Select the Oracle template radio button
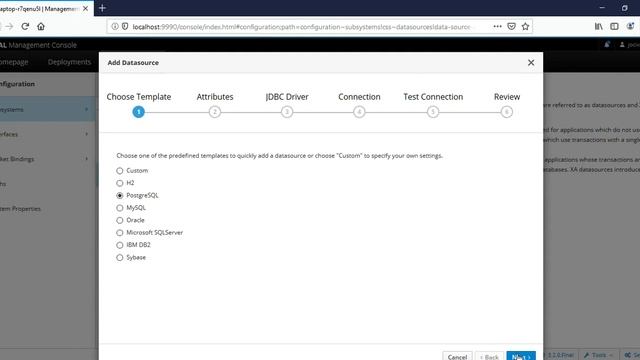 (120, 220)
